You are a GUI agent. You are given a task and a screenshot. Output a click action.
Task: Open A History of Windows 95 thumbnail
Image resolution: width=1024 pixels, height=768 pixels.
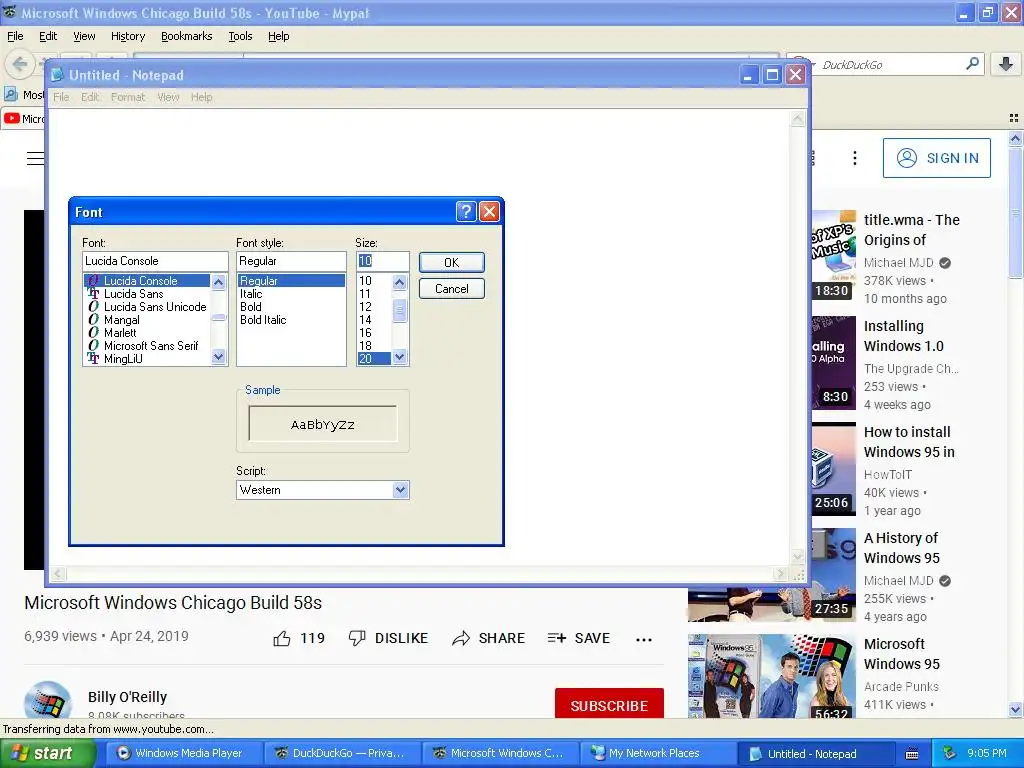(x=834, y=574)
